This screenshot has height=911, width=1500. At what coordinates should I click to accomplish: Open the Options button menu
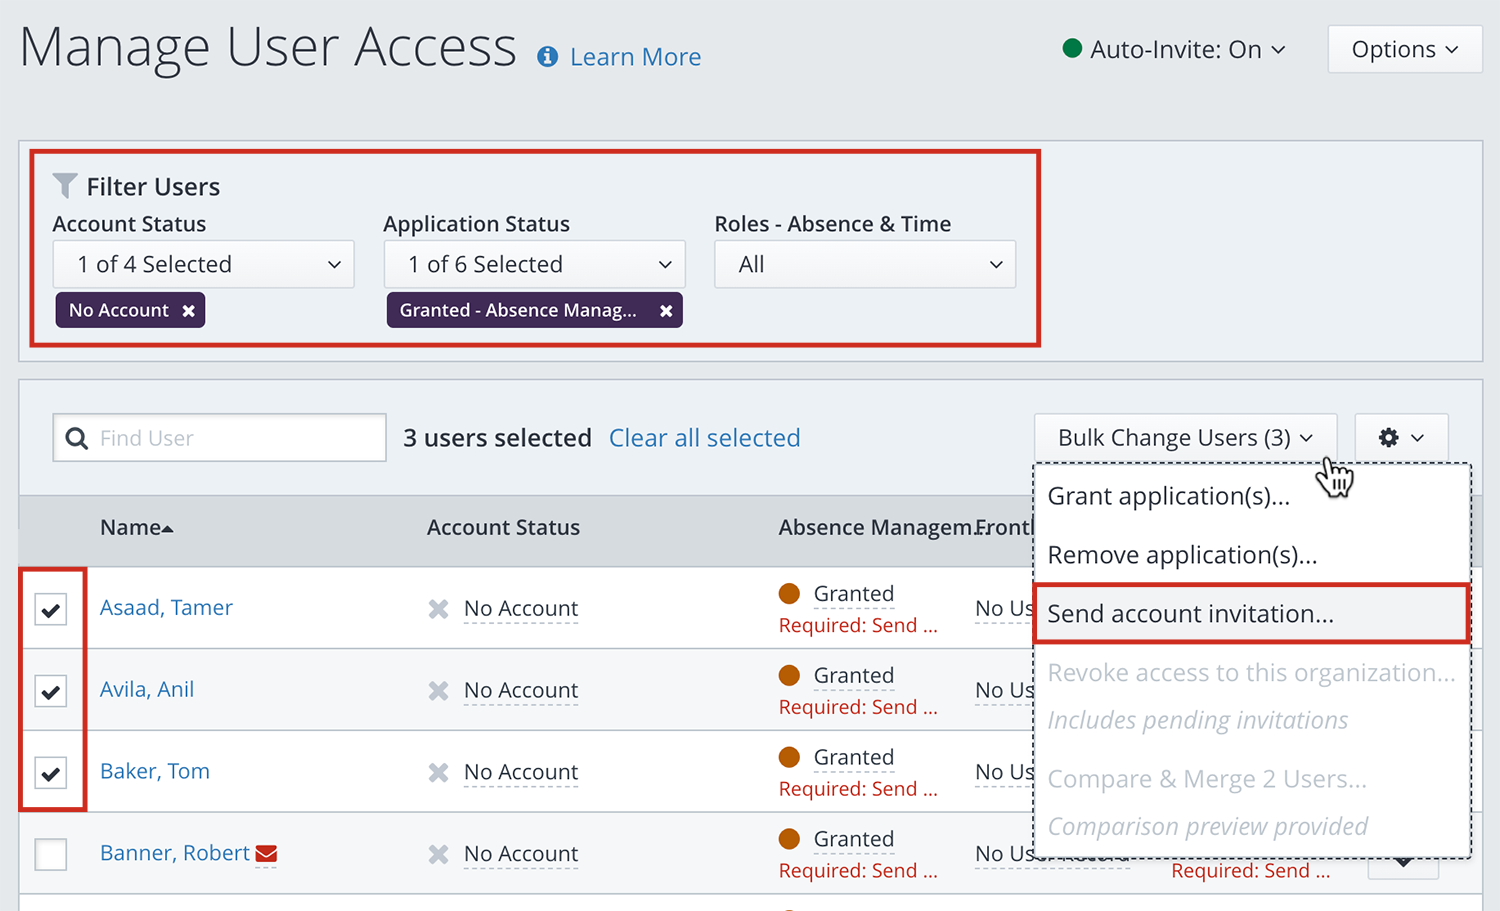pyautogui.click(x=1404, y=49)
